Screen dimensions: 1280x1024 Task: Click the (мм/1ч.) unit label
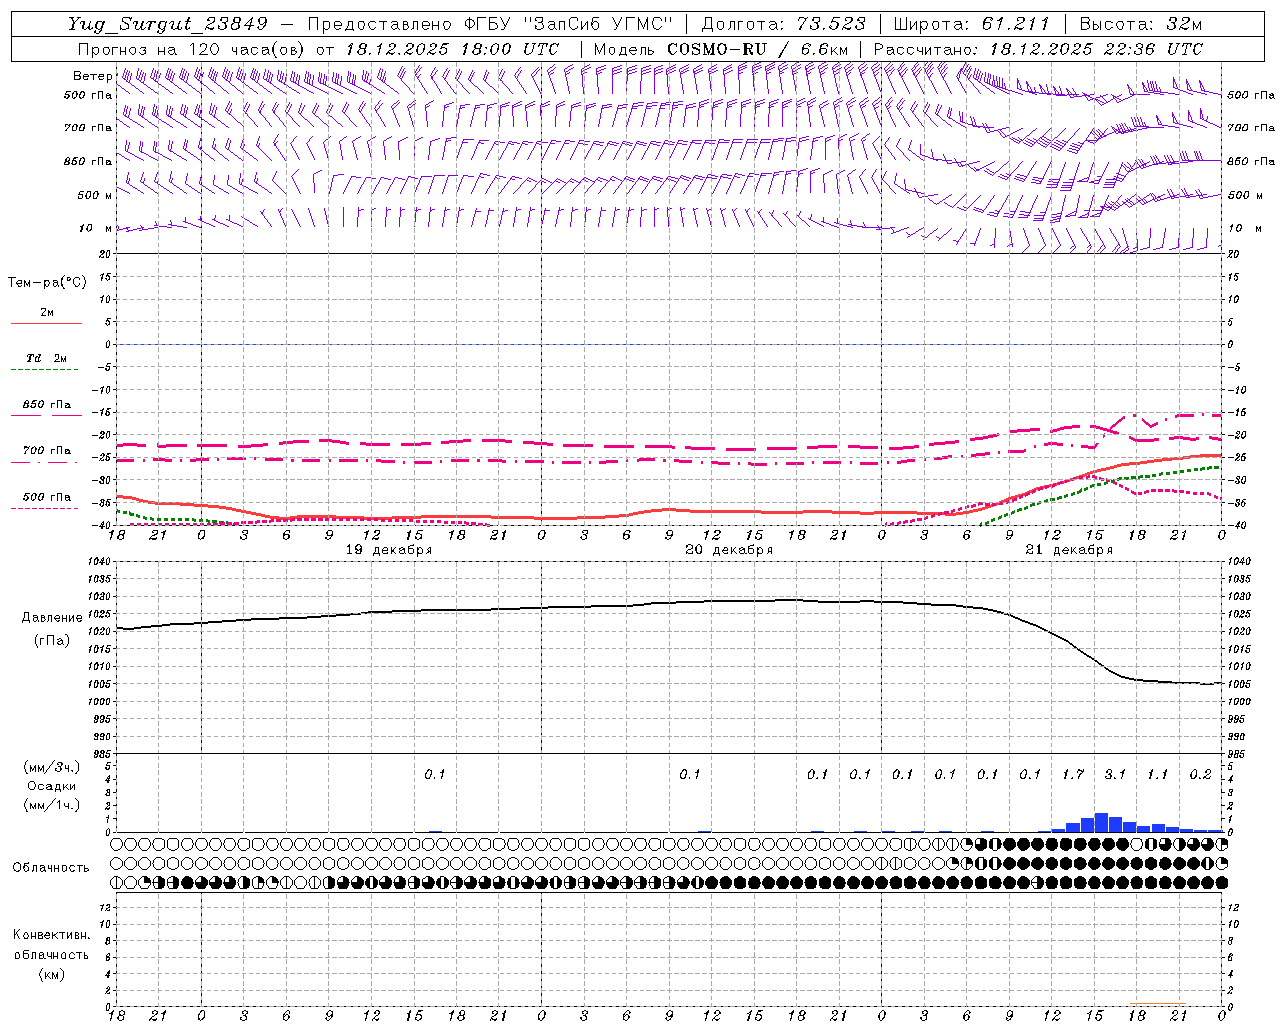(52, 805)
